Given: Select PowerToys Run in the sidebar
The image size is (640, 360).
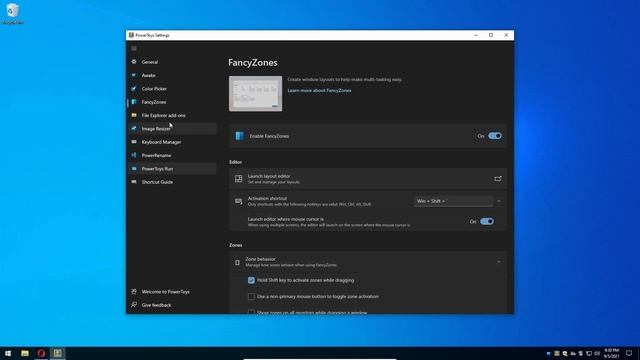Looking at the screenshot, I should point(172,169).
